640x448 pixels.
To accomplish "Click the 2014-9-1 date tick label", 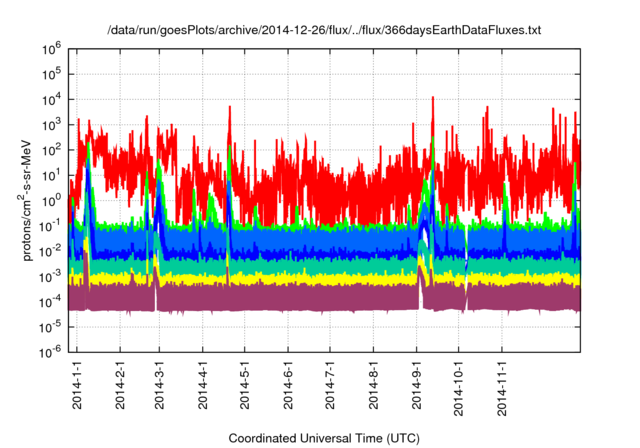I will 416,384.
